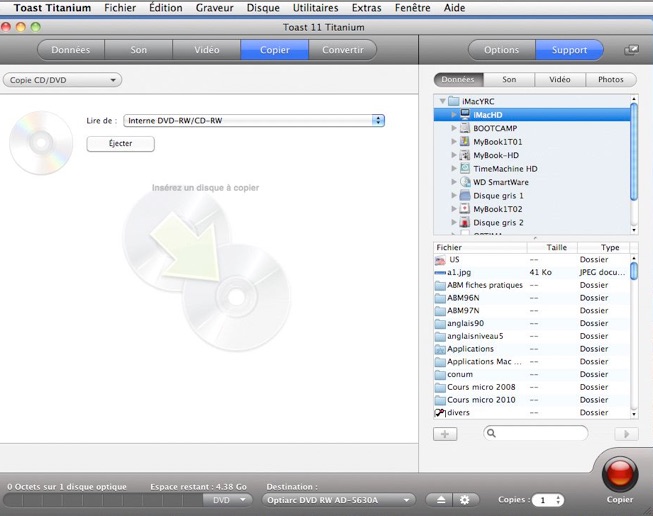Click the a1.jpg file icon
This screenshot has width=653, height=516.
[440, 273]
